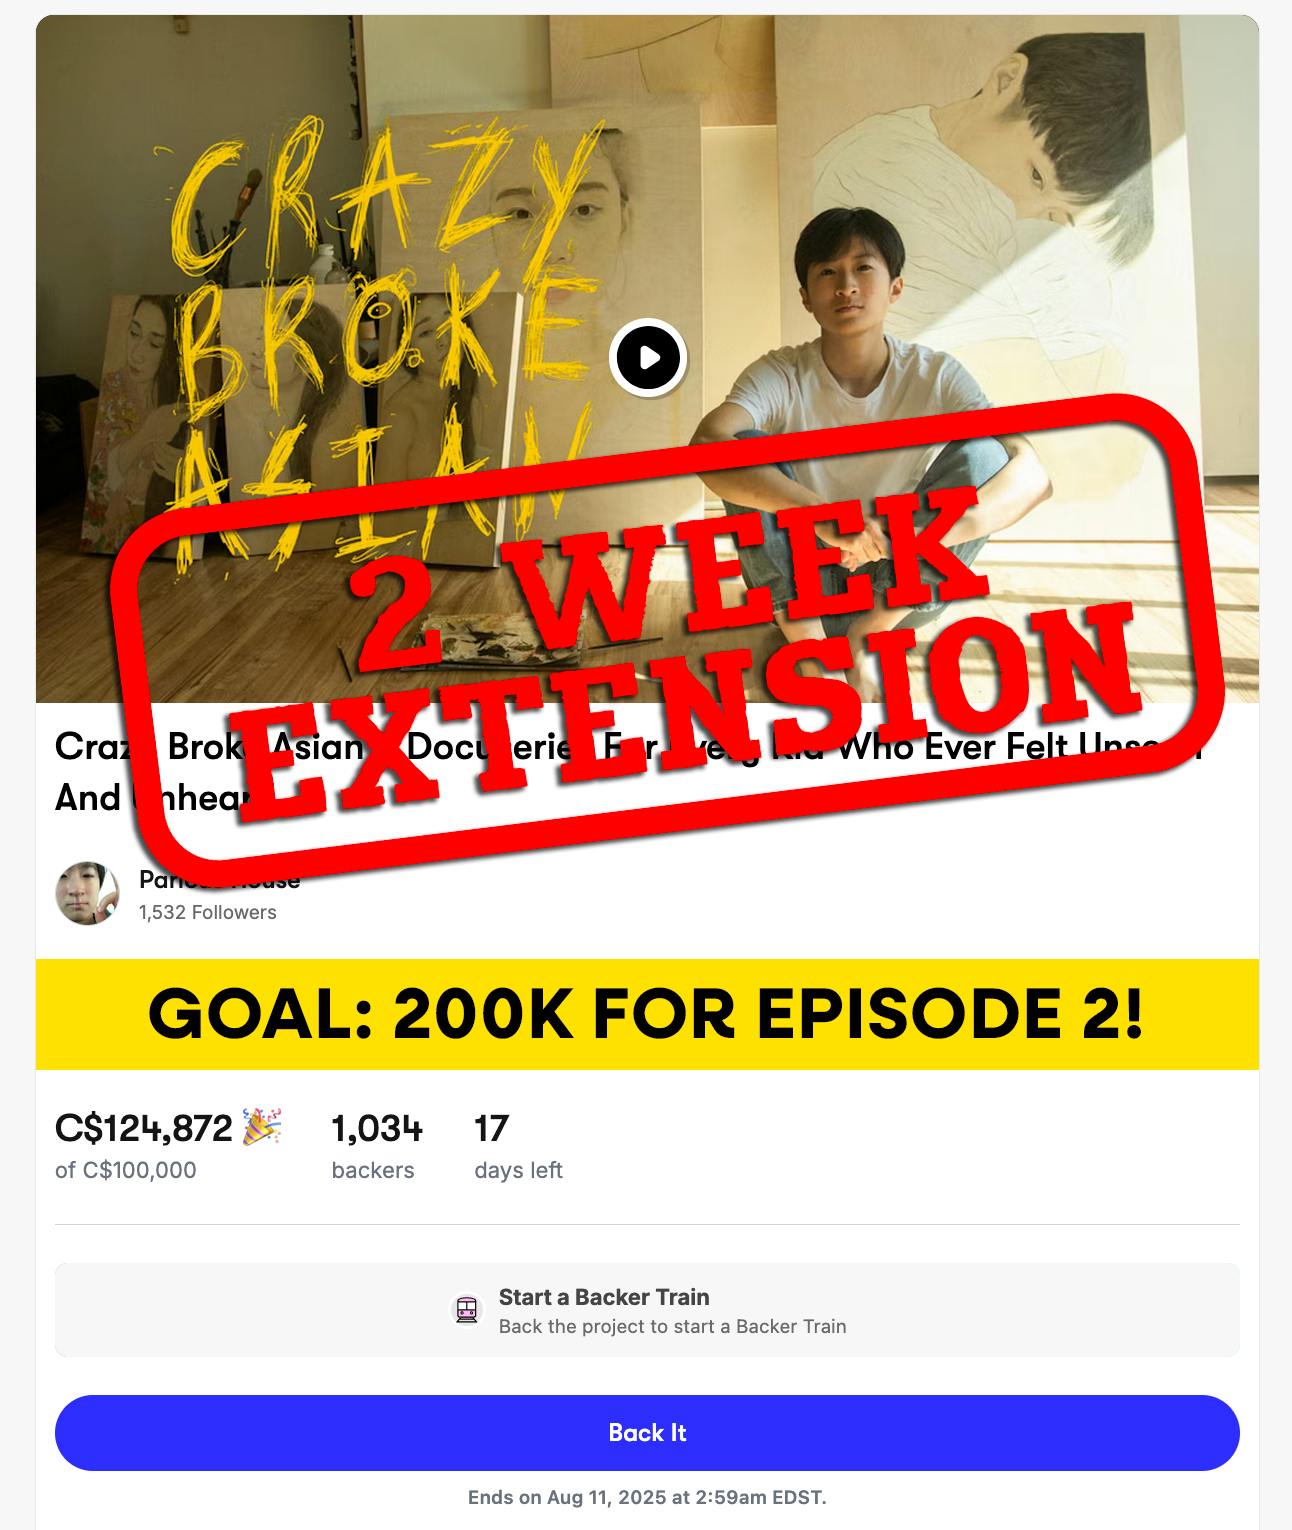The height and width of the screenshot is (1530, 1292).
Task: Select the Start a Backer Train panel
Action: [x=647, y=1310]
